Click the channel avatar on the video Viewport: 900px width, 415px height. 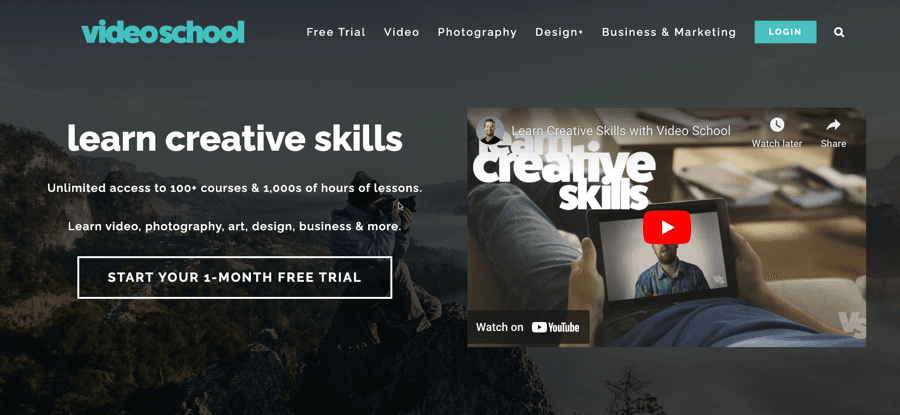click(x=490, y=131)
